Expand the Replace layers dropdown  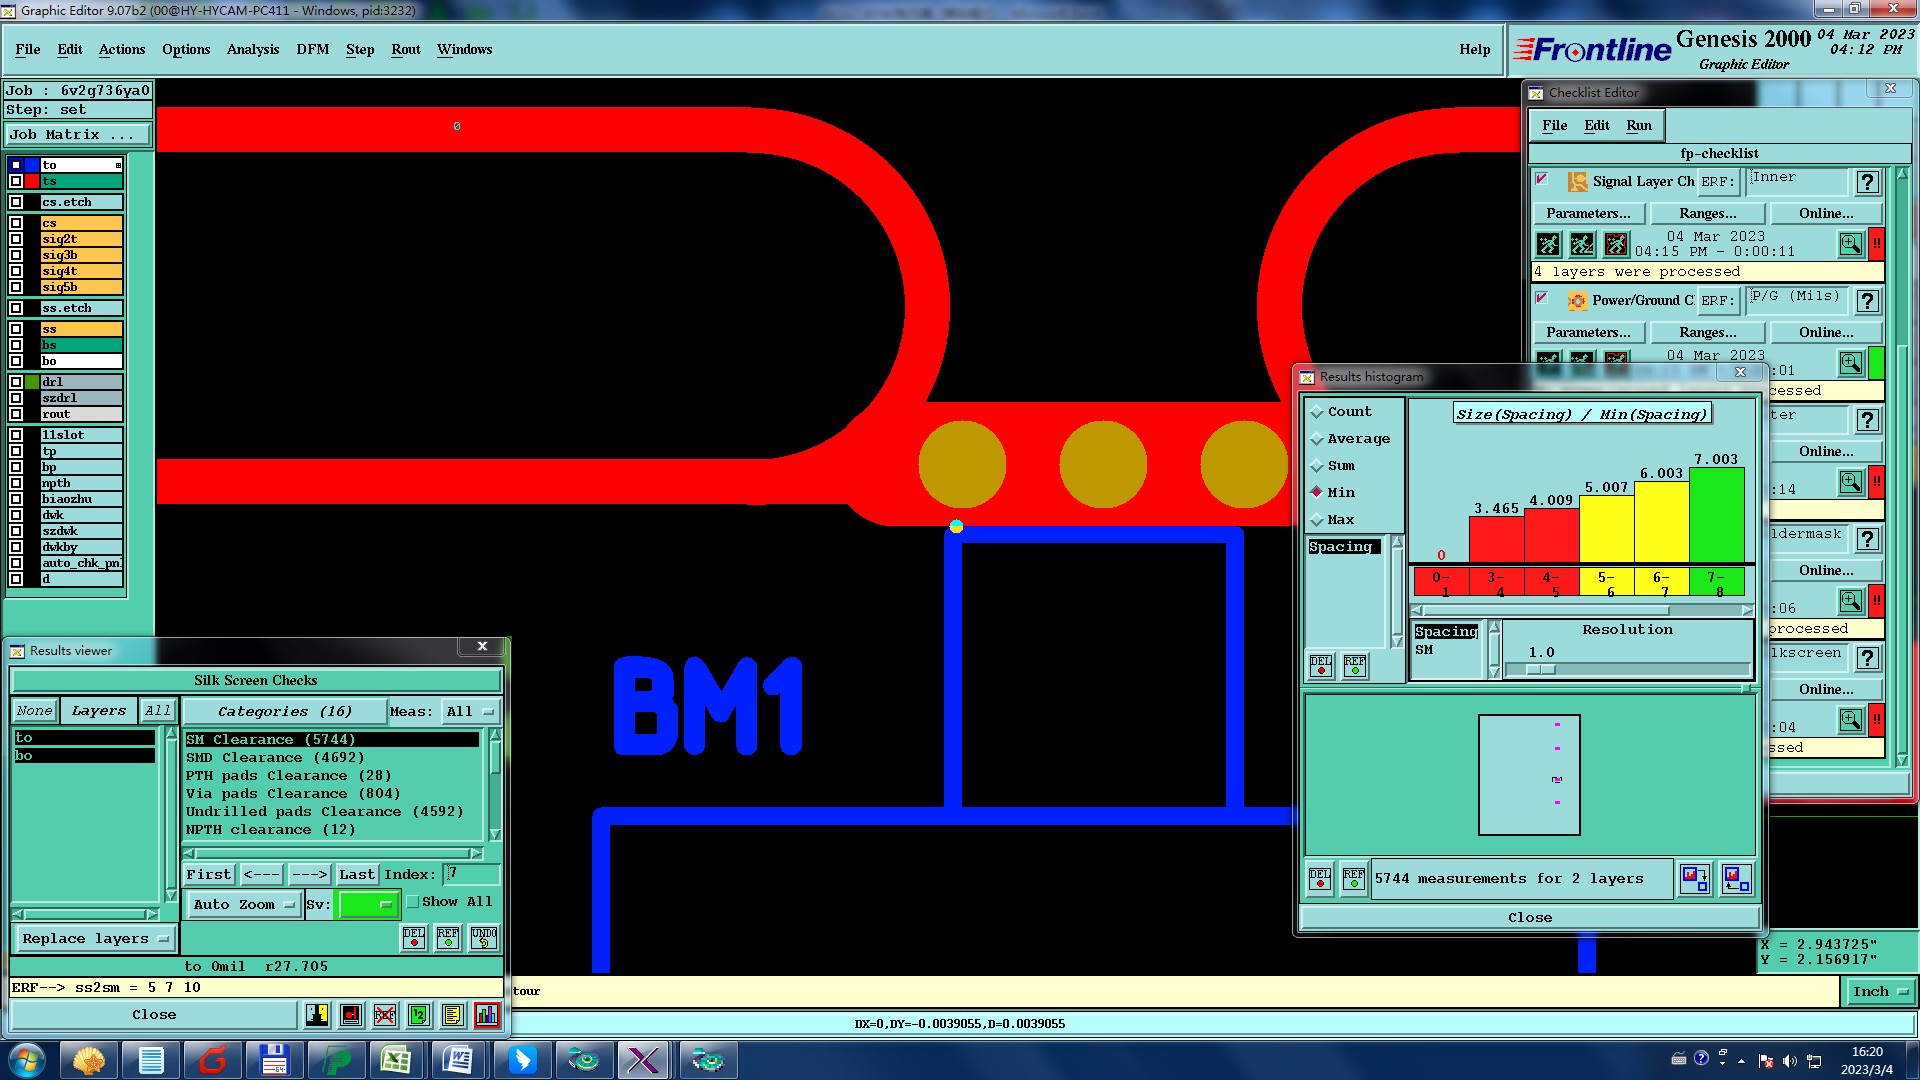coord(95,939)
